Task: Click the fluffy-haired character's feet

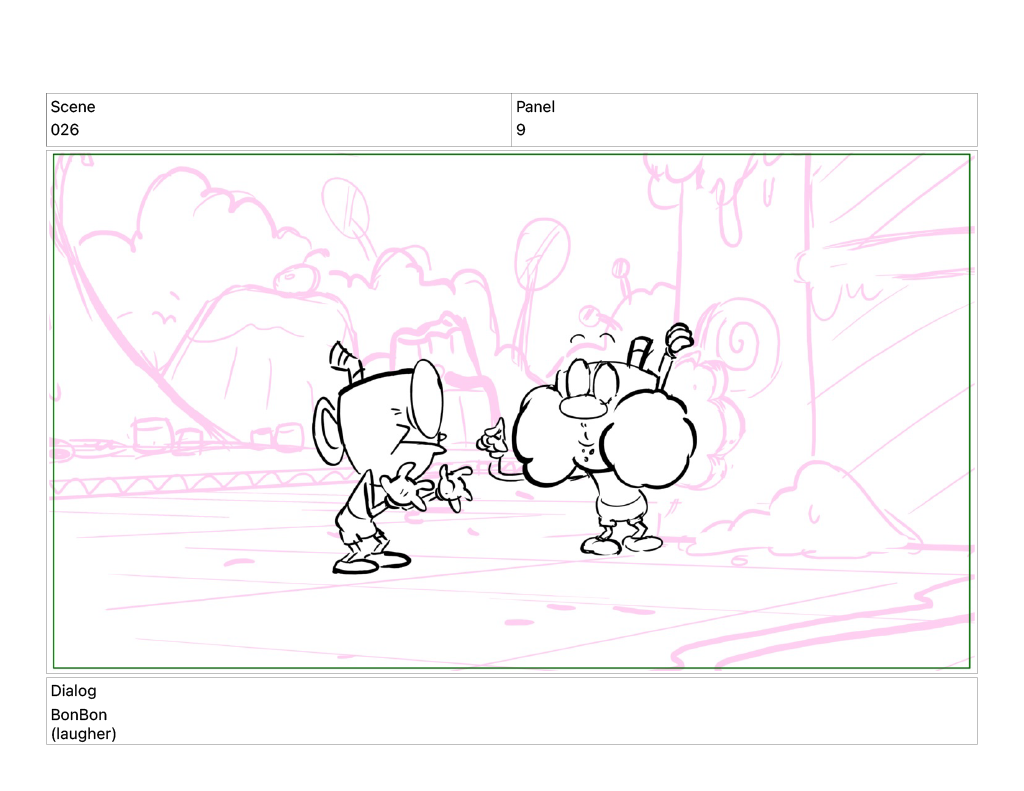Action: tap(622, 545)
